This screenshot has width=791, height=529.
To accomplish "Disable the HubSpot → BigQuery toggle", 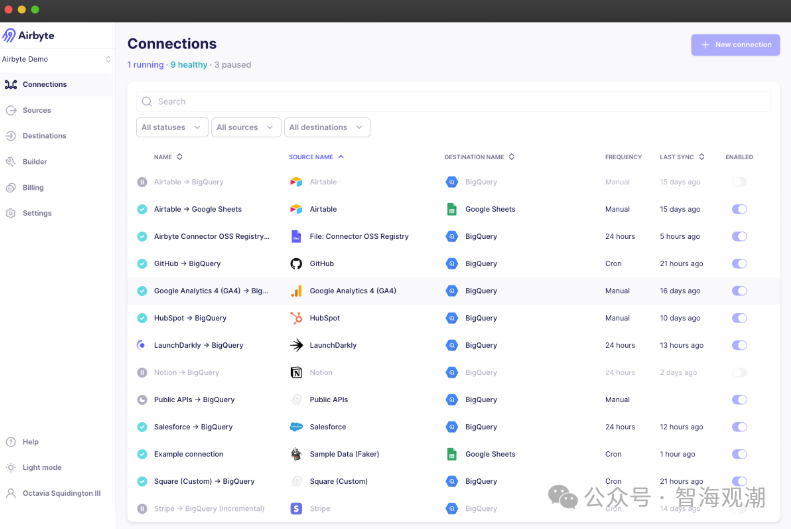I will pos(739,318).
